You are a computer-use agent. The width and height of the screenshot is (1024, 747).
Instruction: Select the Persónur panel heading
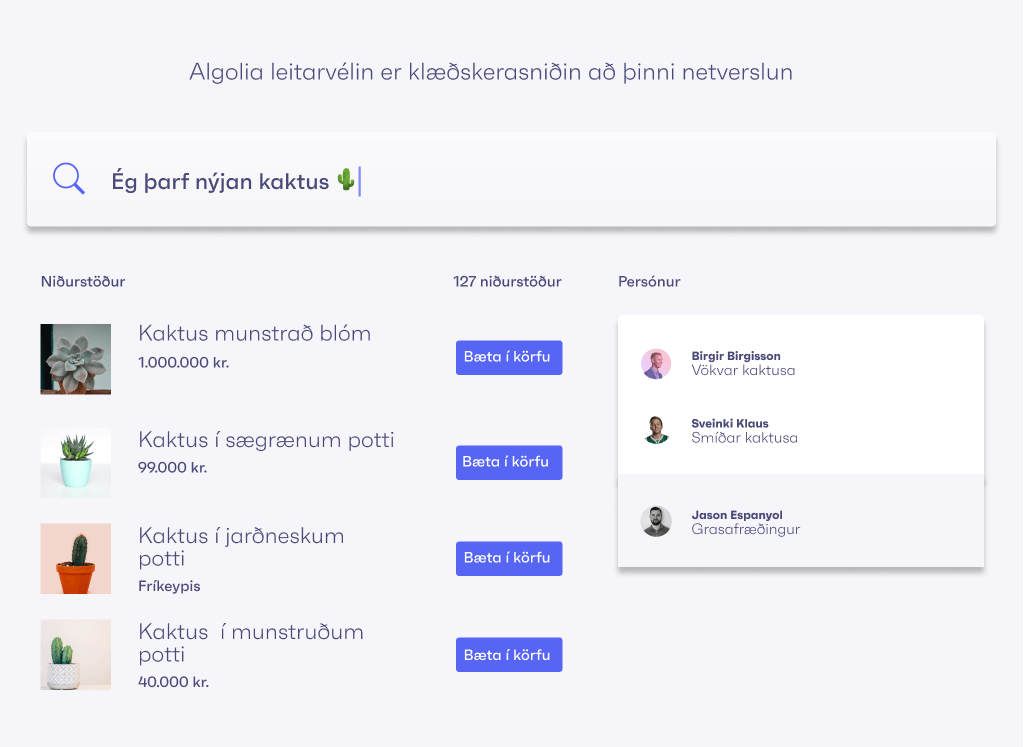(649, 281)
